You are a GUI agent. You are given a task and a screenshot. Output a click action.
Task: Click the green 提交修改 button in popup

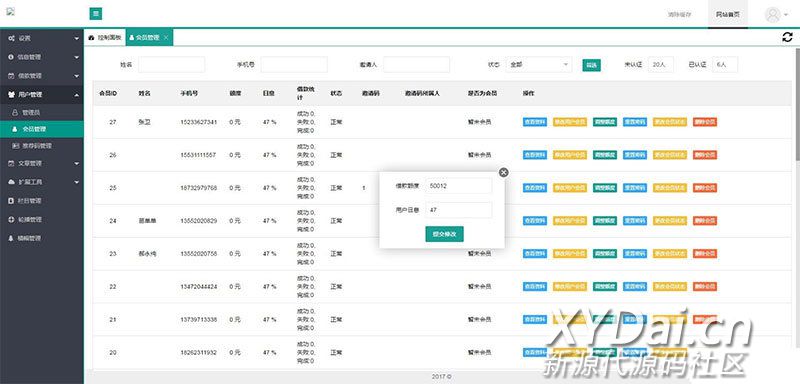tap(444, 234)
